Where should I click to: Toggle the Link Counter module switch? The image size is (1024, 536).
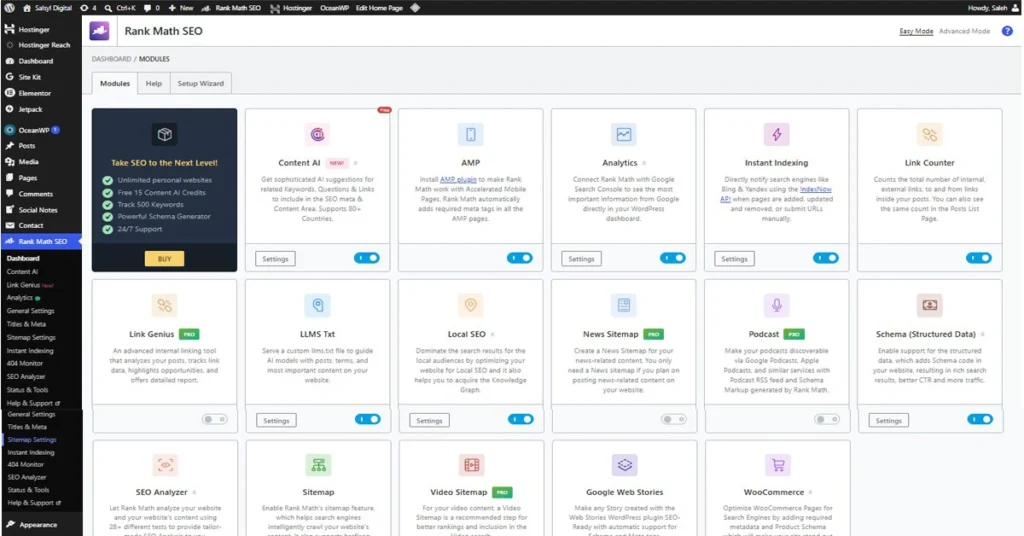979,258
